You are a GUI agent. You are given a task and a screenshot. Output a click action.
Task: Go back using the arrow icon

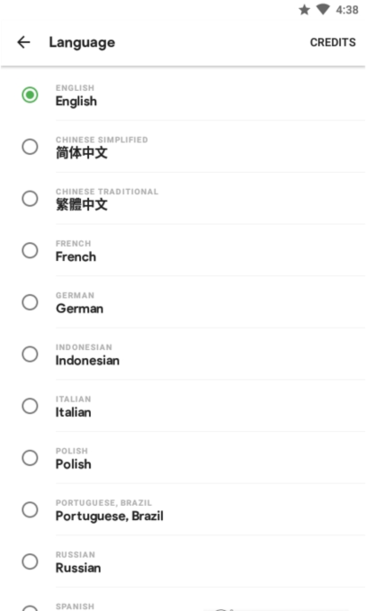(24, 42)
